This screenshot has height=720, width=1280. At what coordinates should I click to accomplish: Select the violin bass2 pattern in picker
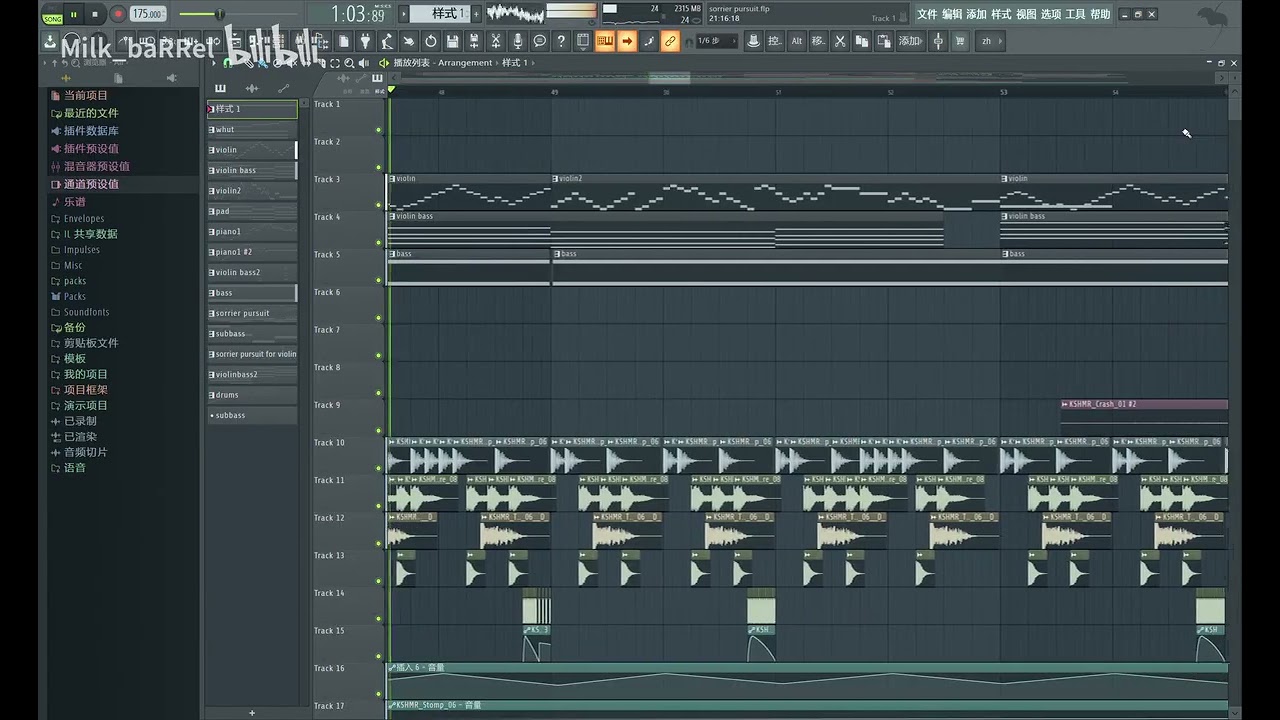pyautogui.click(x=252, y=272)
